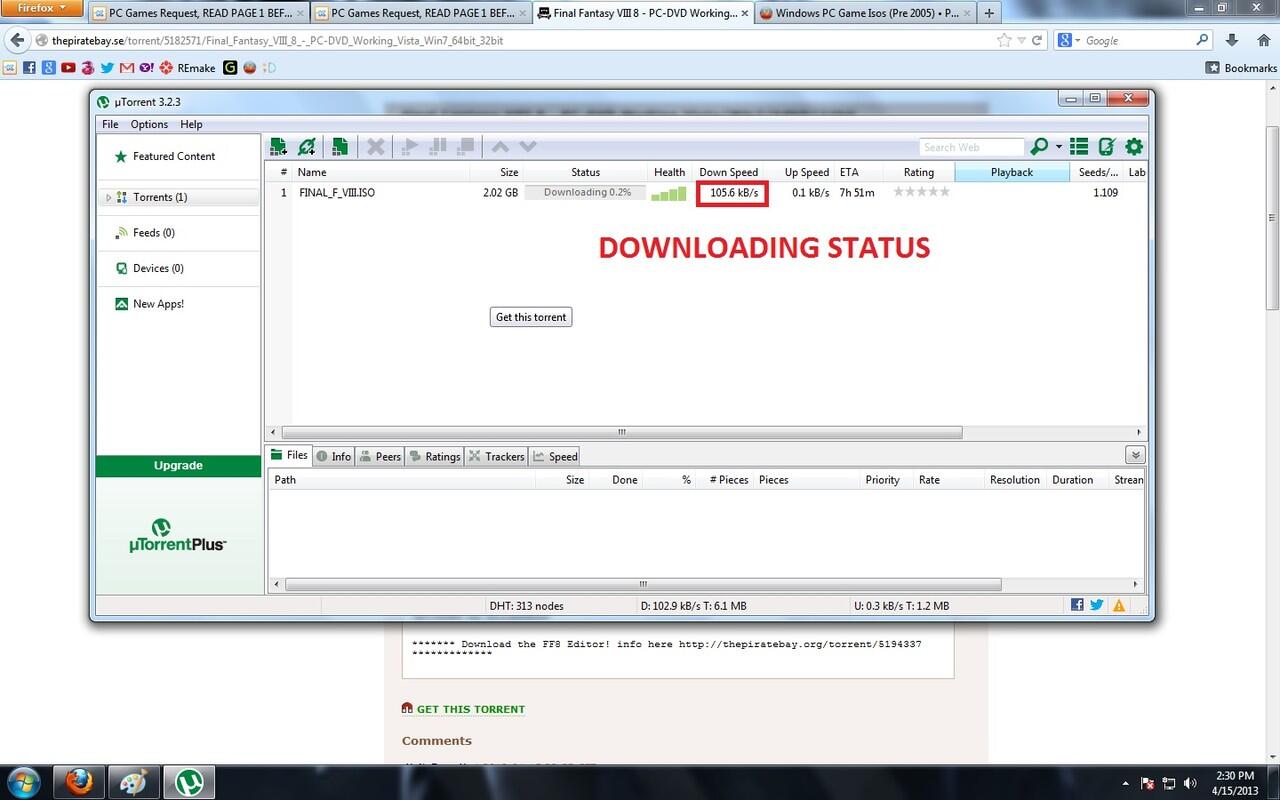Open the File menu
This screenshot has height=800, width=1280.
[110, 124]
